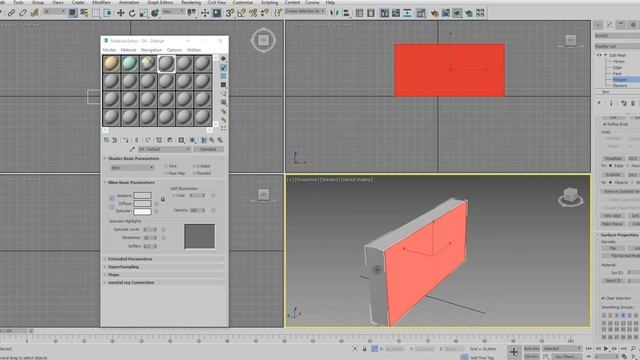Open the Material menu in Material Editor
The height and width of the screenshot is (360, 640).
point(128,50)
